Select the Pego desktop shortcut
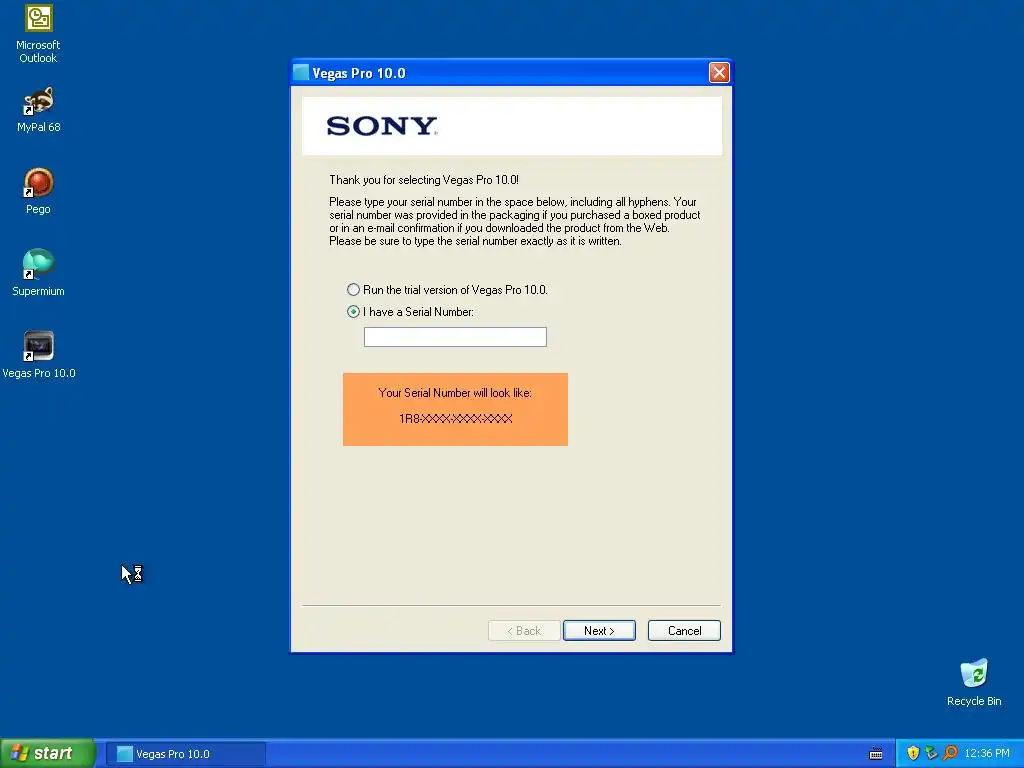 [38, 191]
